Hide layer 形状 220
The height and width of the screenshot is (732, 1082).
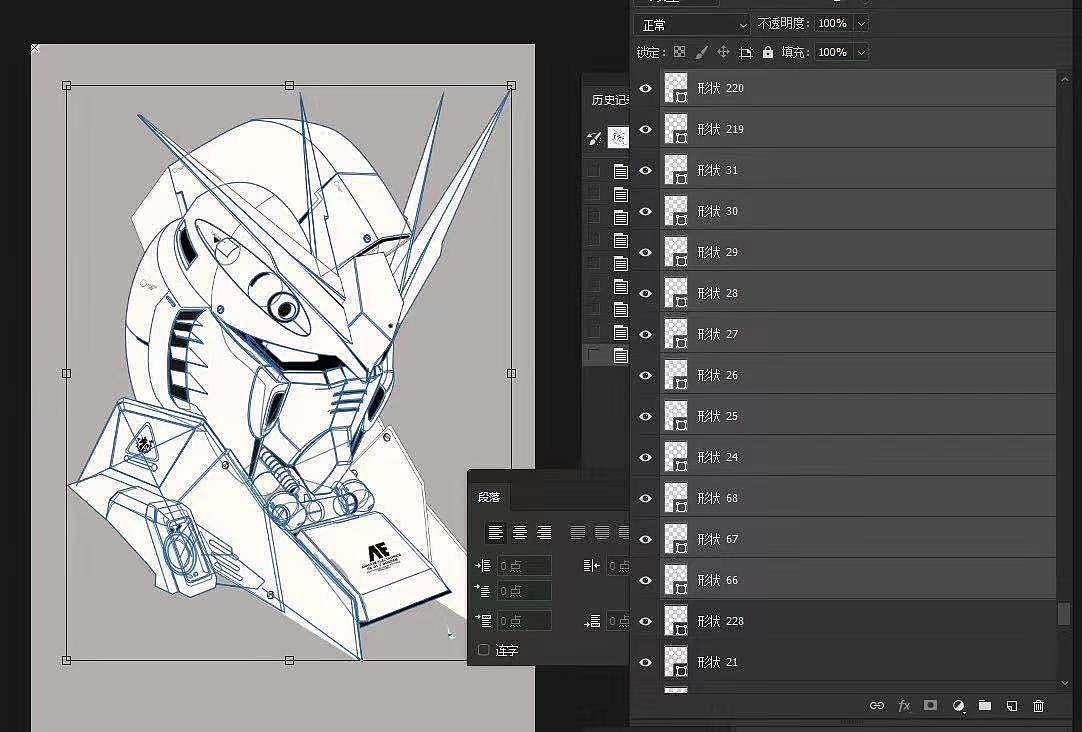click(x=645, y=88)
